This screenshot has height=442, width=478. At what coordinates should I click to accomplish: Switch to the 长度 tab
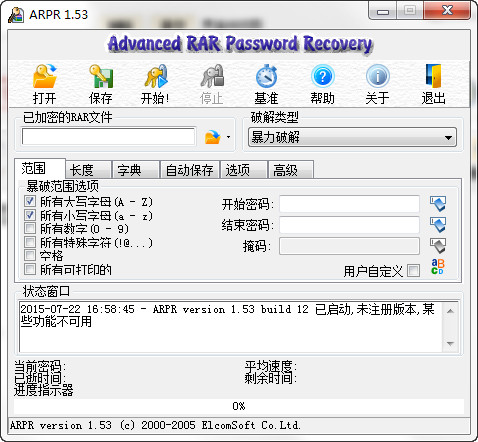[x=88, y=170]
